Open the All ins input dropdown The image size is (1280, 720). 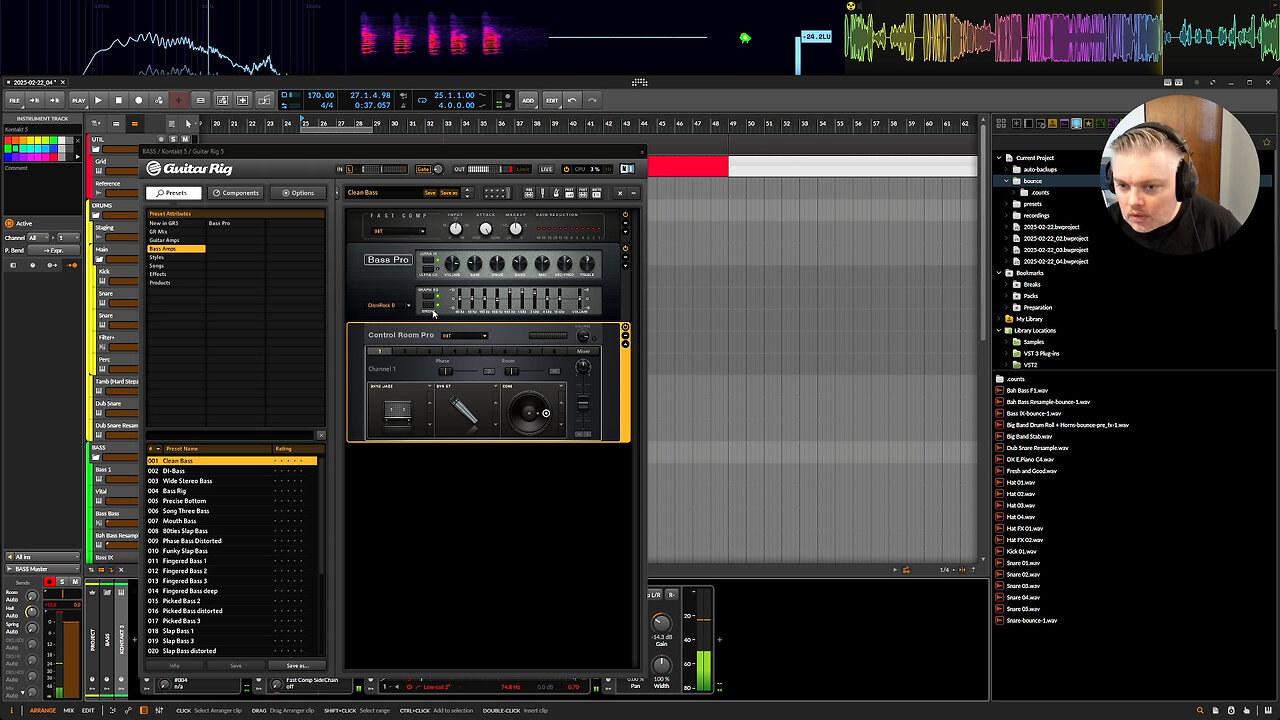tap(42, 556)
